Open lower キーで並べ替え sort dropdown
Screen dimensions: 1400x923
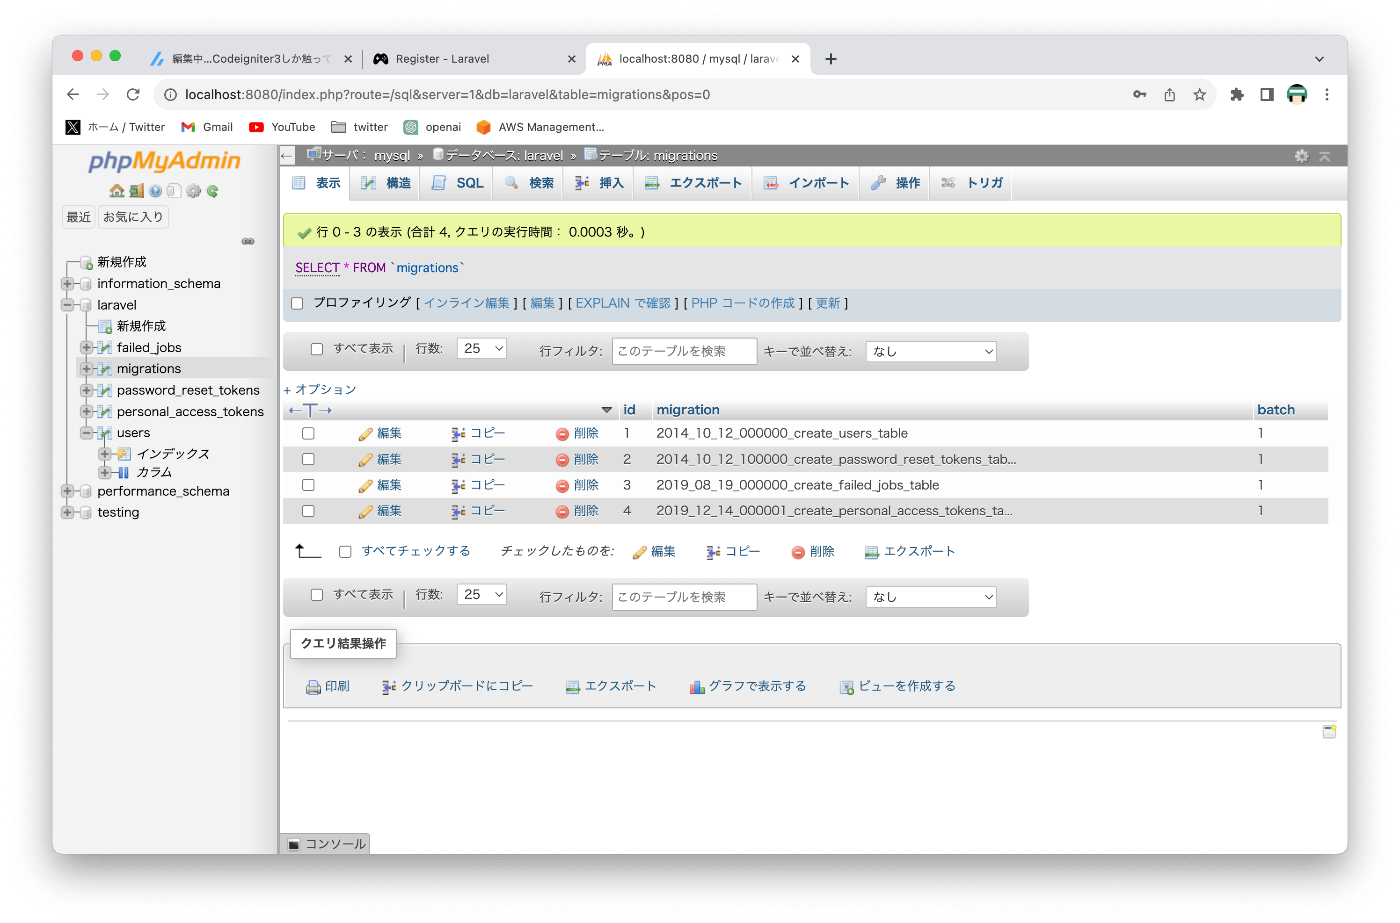pos(931,597)
